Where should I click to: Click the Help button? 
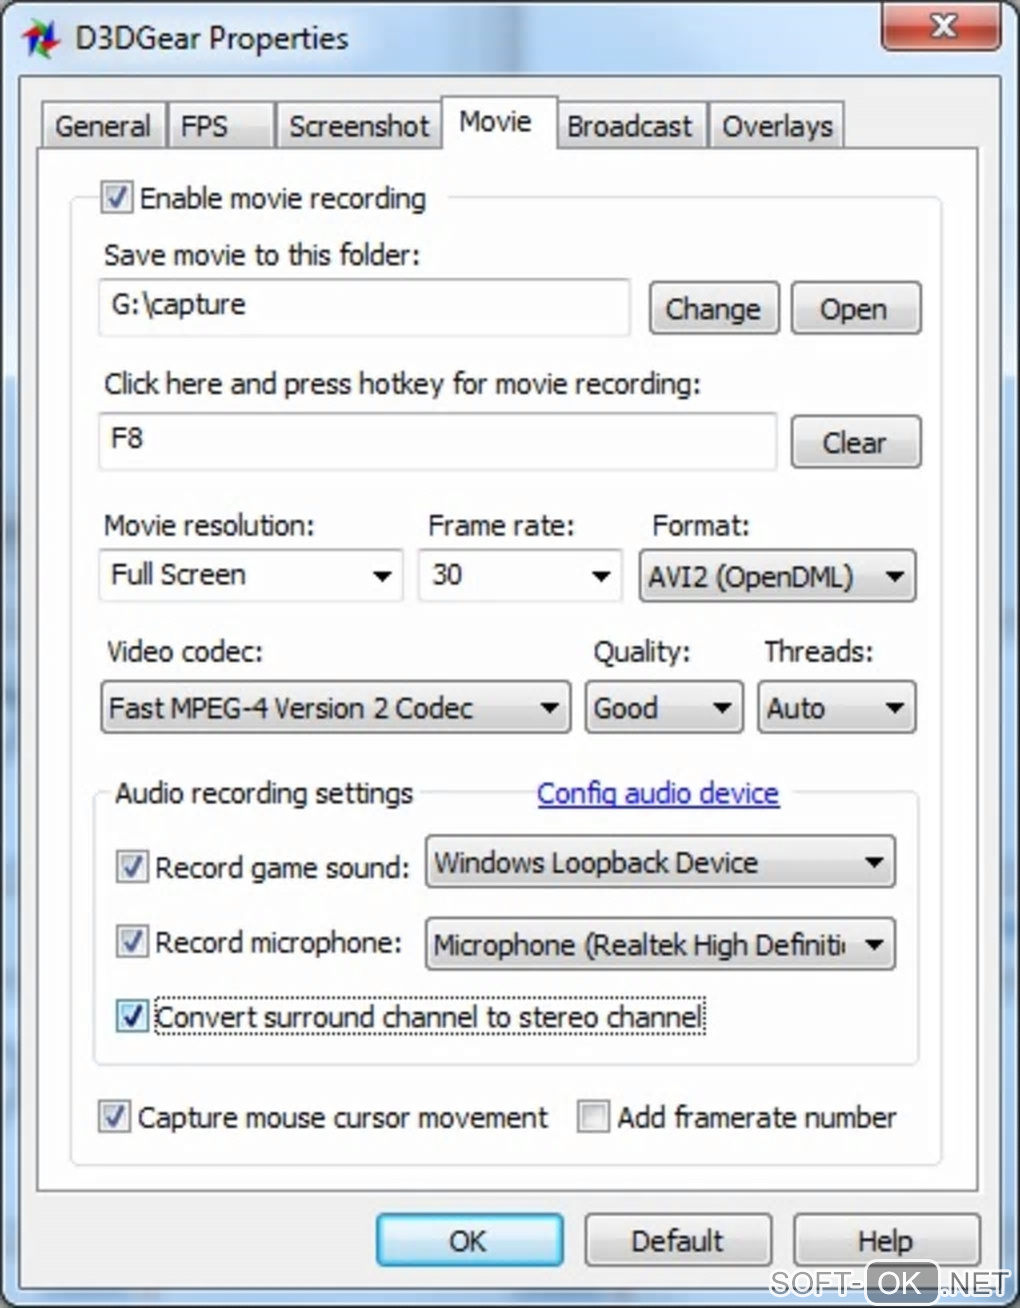pyautogui.click(x=886, y=1240)
